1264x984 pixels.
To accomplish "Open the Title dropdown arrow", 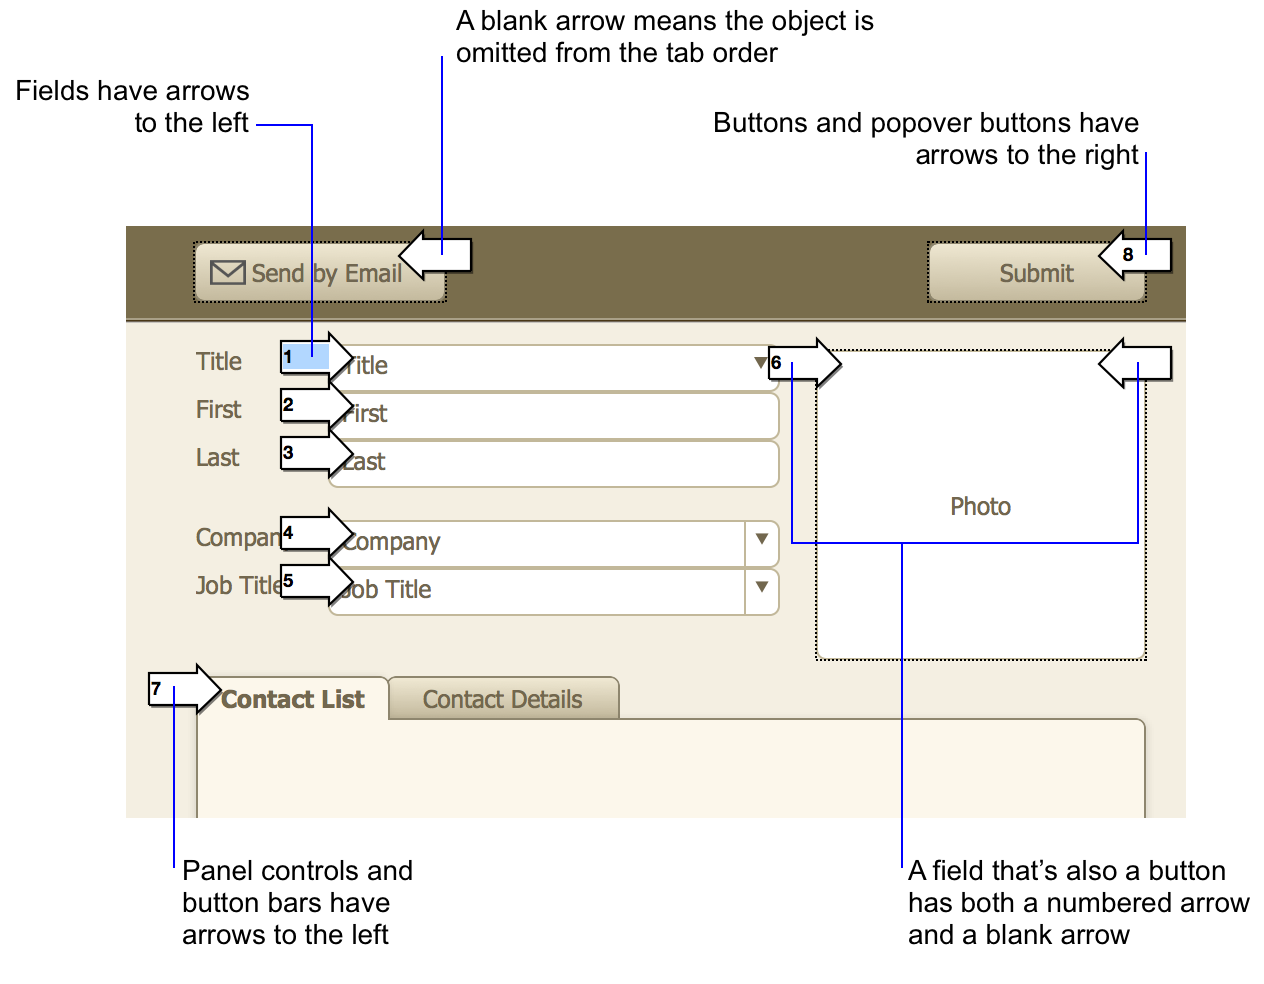I will (760, 364).
